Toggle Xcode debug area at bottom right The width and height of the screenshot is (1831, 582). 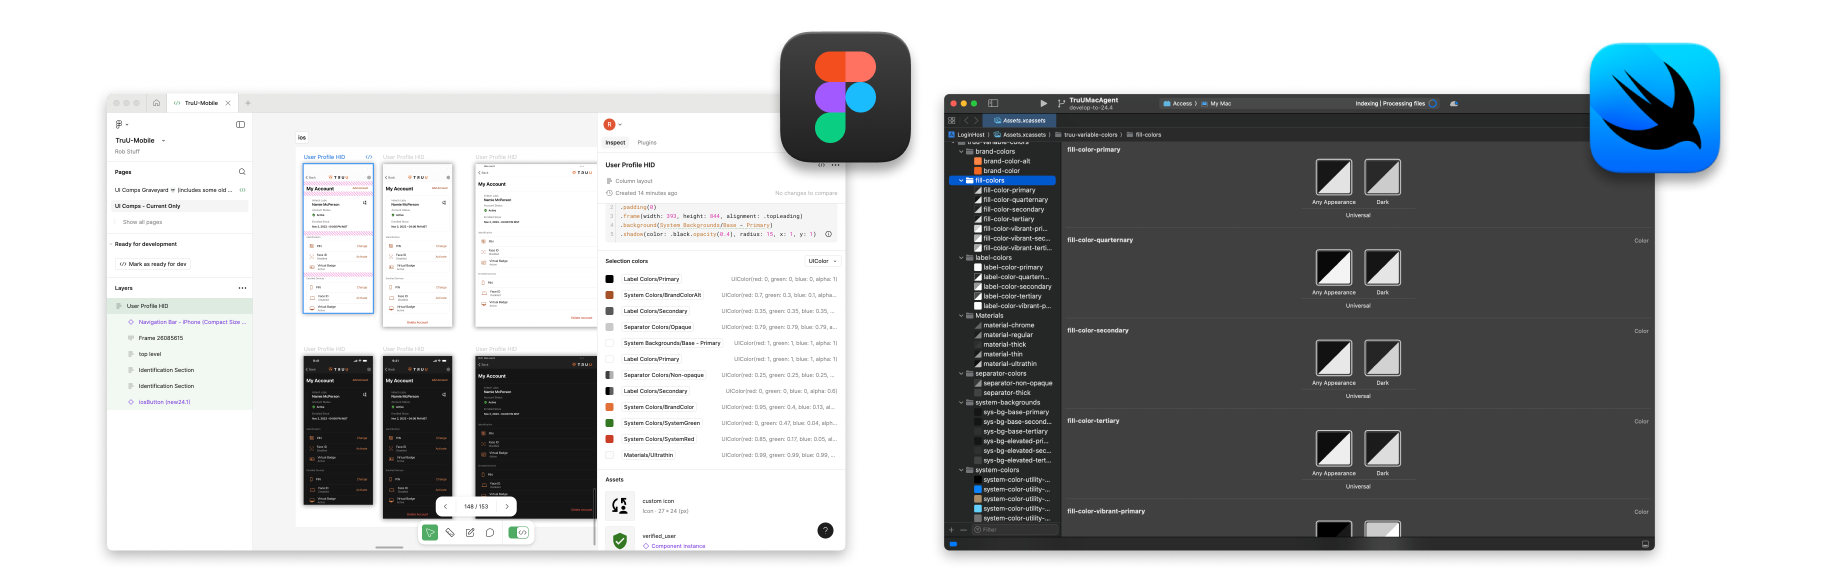tap(1645, 544)
